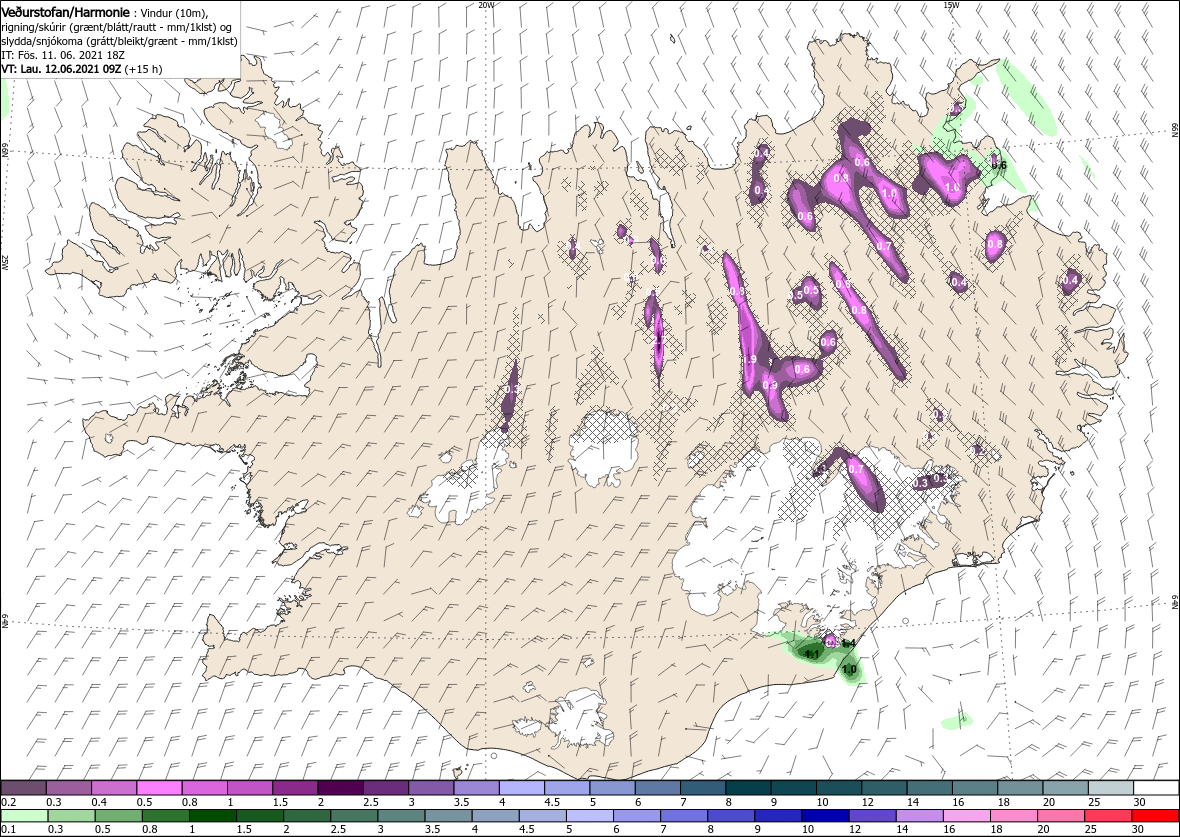
Task: Click the upper legend swatch labeled 4.5
Action: [x=567, y=787]
